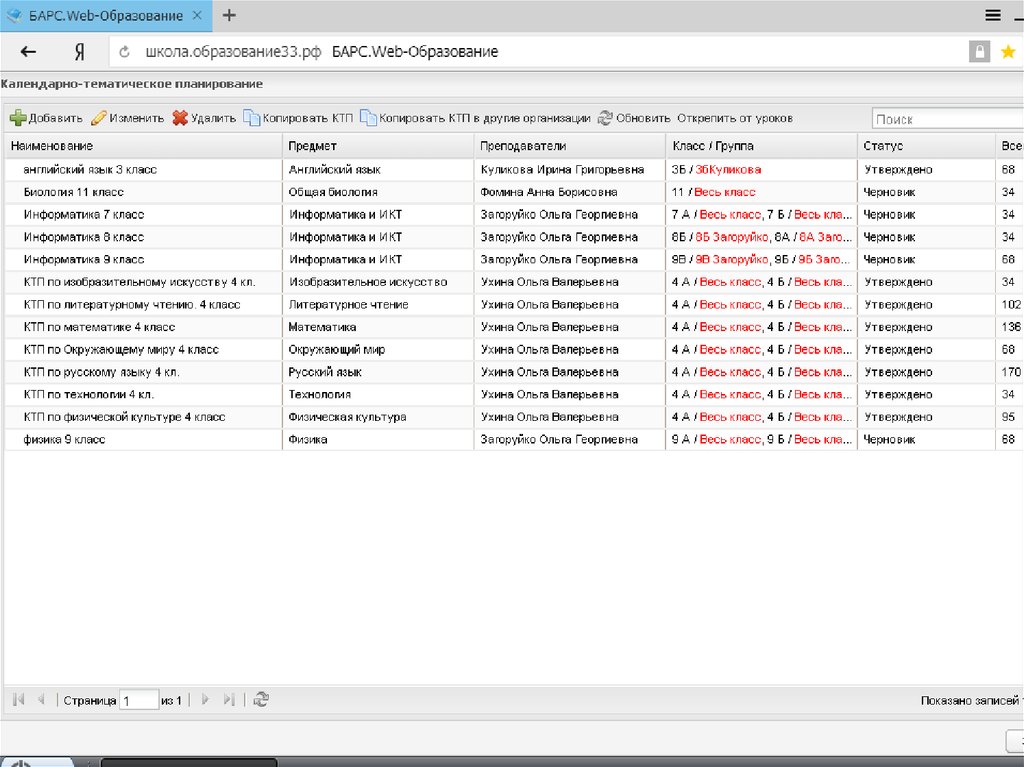Go to first page using pagination icon

(x=19, y=700)
